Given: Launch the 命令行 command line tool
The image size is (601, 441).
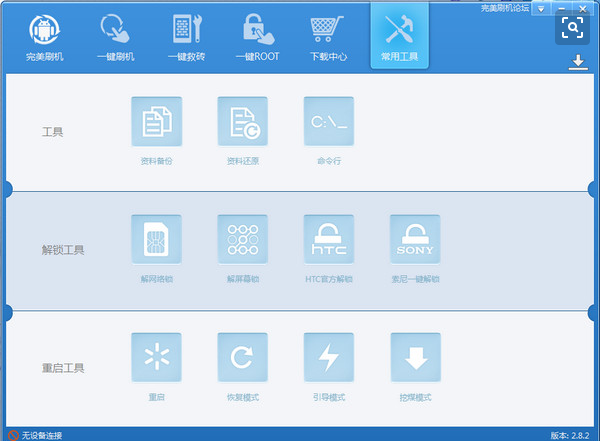Looking at the screenshot, I should 329,121.
